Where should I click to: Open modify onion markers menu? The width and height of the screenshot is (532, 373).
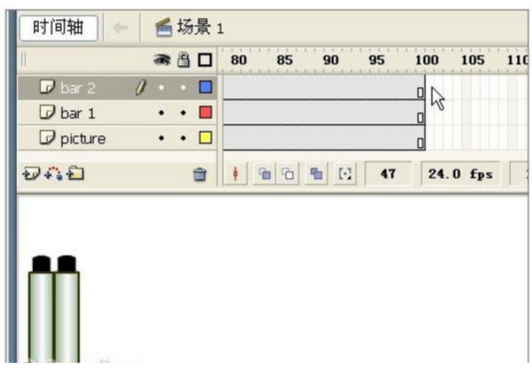click(x=345, y=174)
